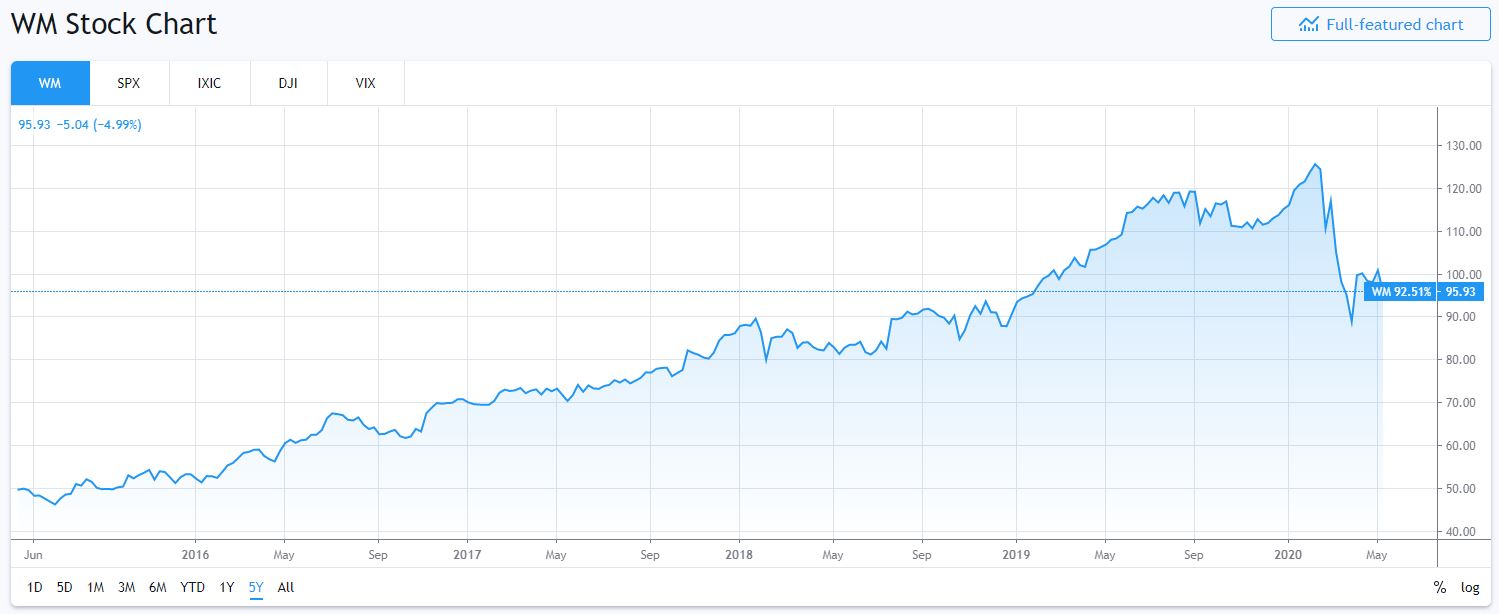The height and width of the screenshot is (614, 1499).
Task: Click the chart icon in Full-featured chart button
Action: (x=1308, y=25)
